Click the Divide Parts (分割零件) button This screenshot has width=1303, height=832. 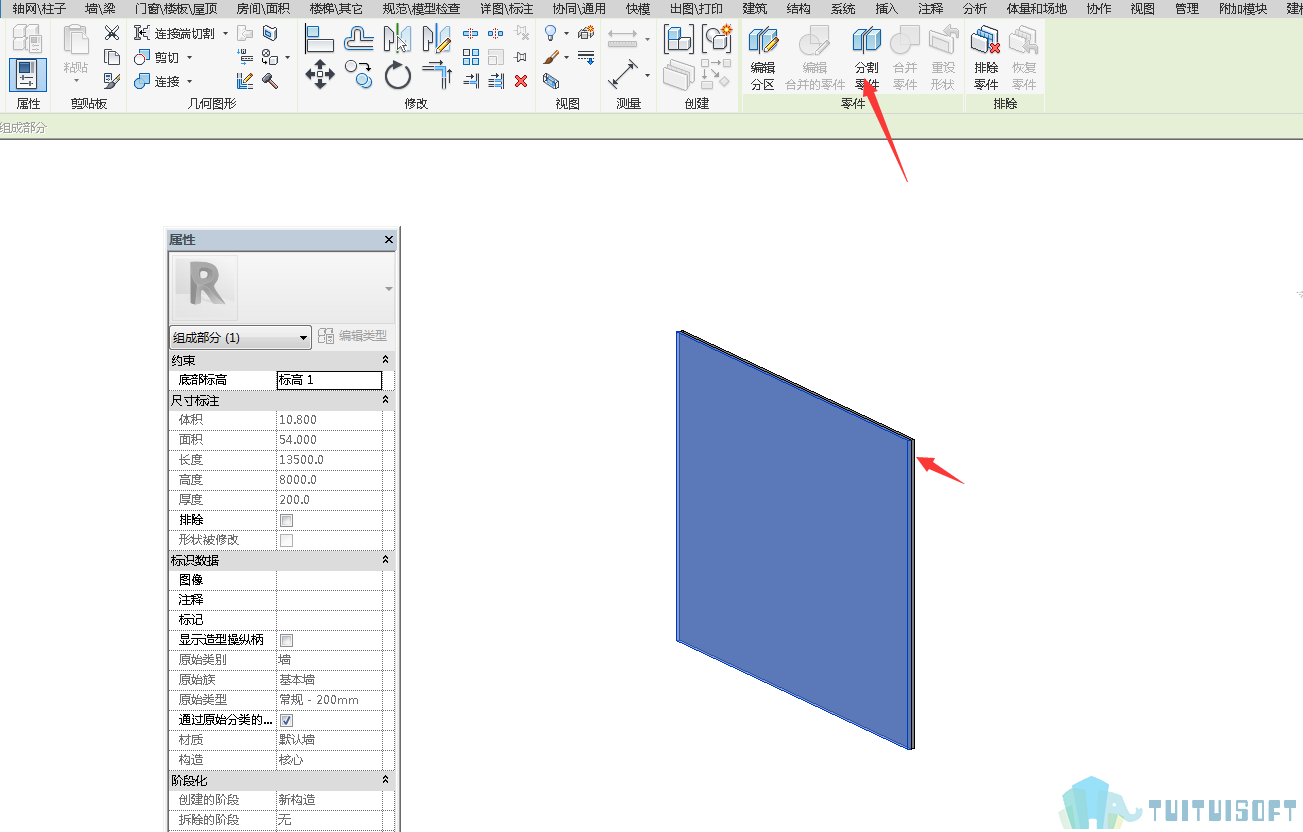(867, 57)
